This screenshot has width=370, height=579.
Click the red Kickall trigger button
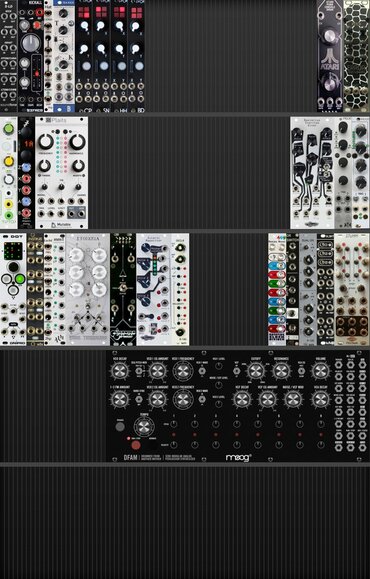[37, 25]
